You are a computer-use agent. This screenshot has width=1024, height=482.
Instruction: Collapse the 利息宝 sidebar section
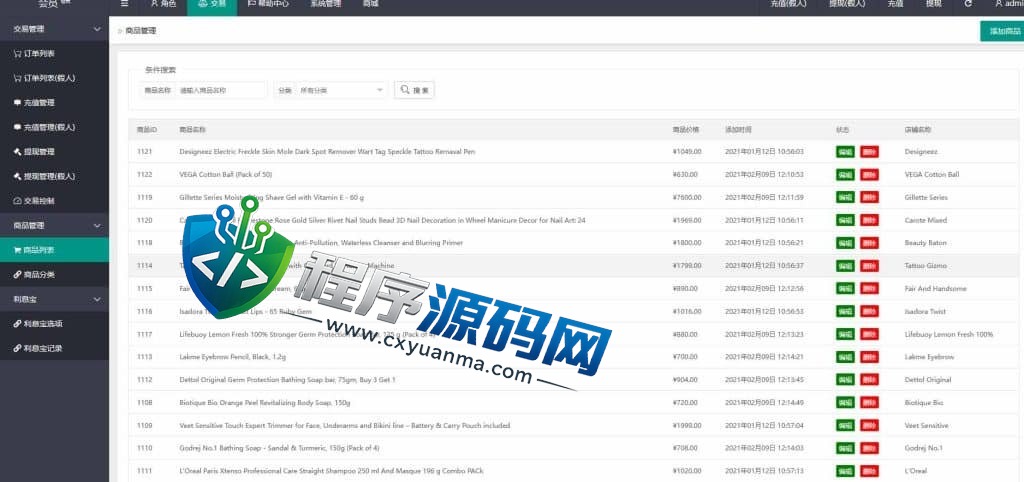pyautogui.click(x=54, y=300)
